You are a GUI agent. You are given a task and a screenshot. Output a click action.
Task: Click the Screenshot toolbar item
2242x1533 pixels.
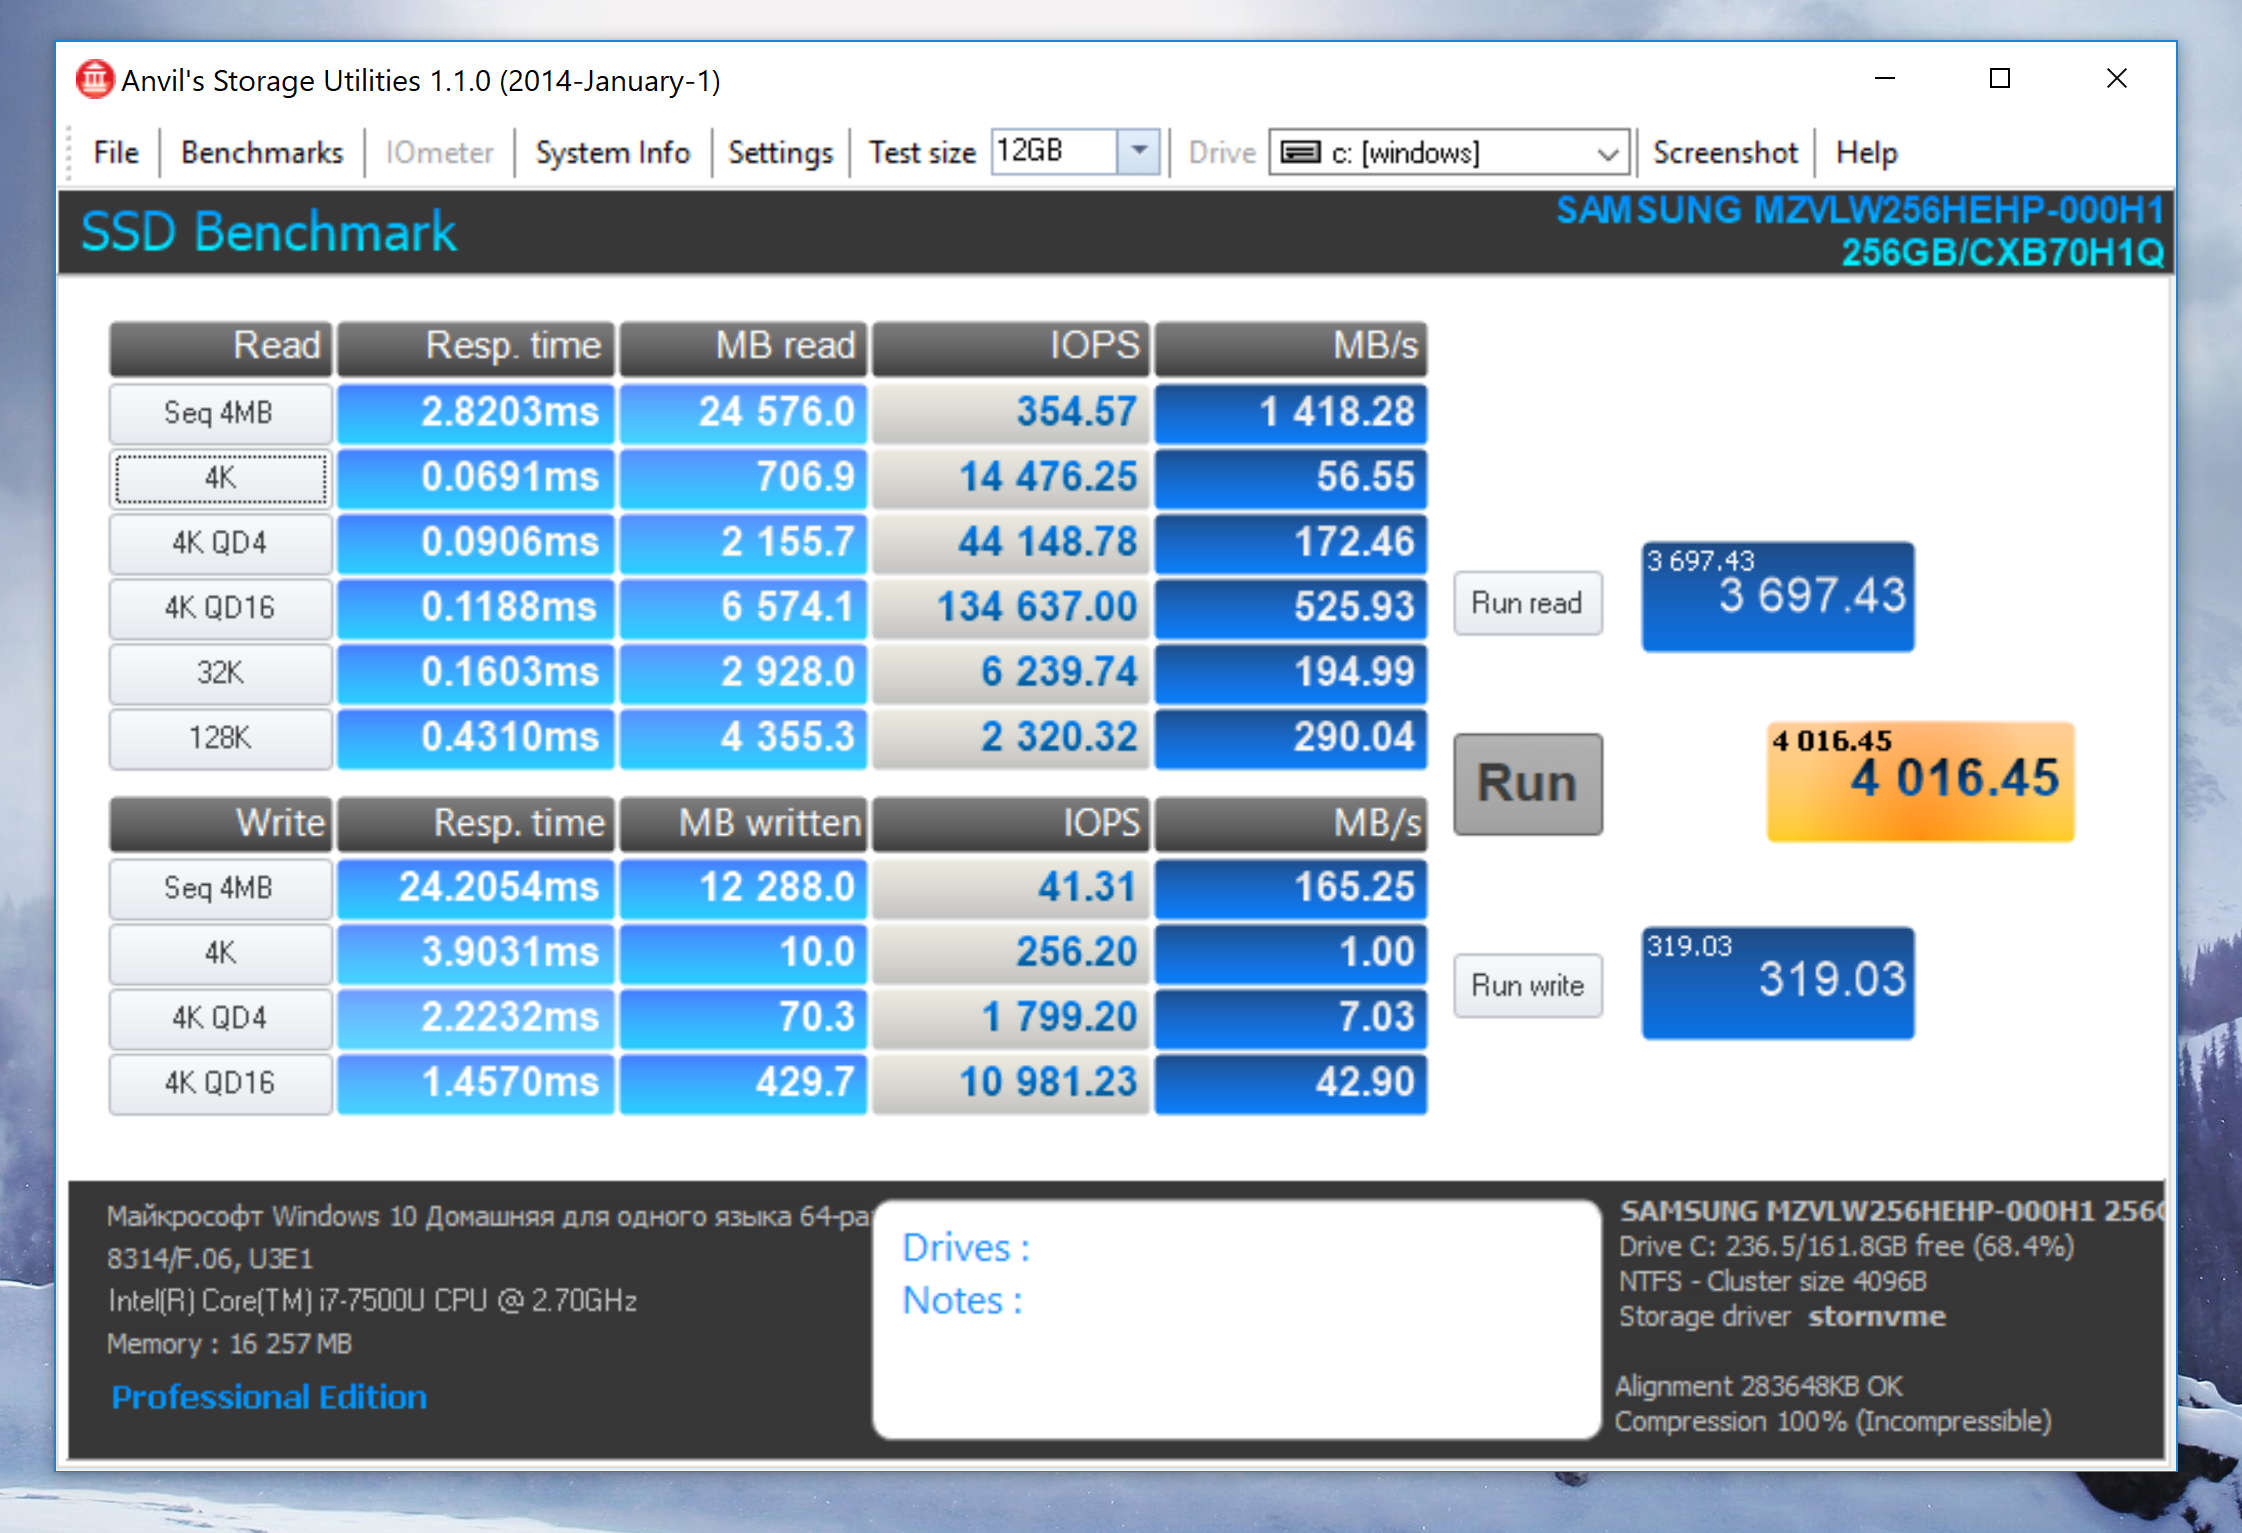1725,153
